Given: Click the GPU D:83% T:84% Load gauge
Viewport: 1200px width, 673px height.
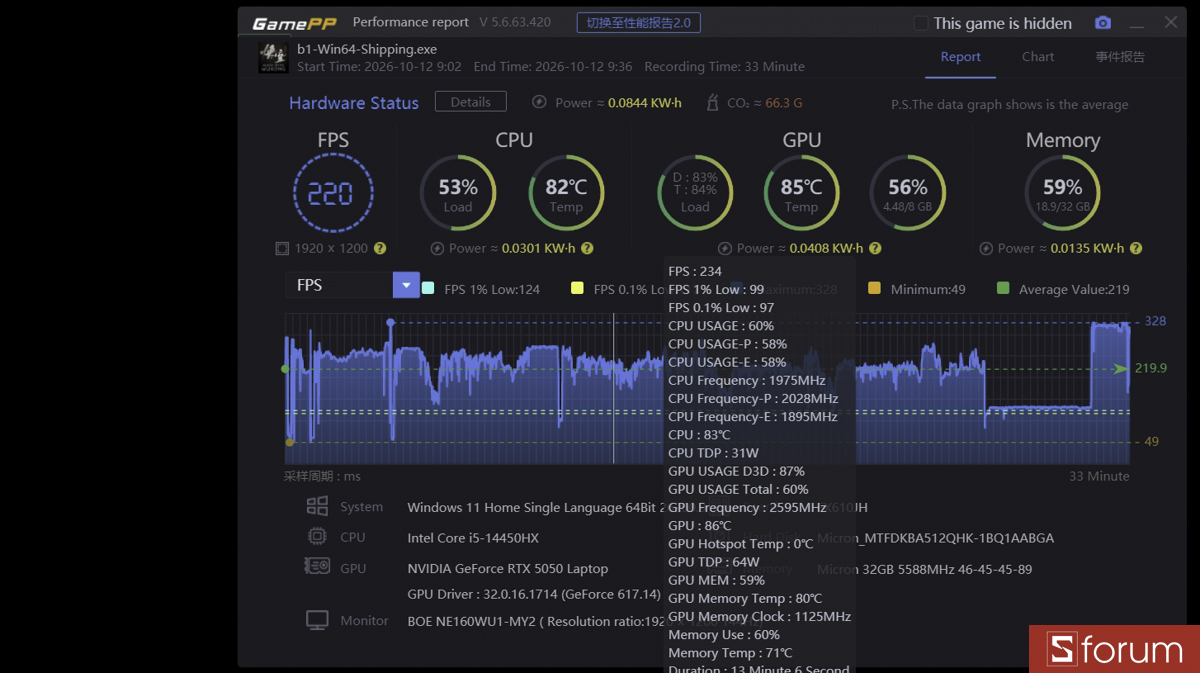Looking at the screenshot, I should click(x=695, y=193).
